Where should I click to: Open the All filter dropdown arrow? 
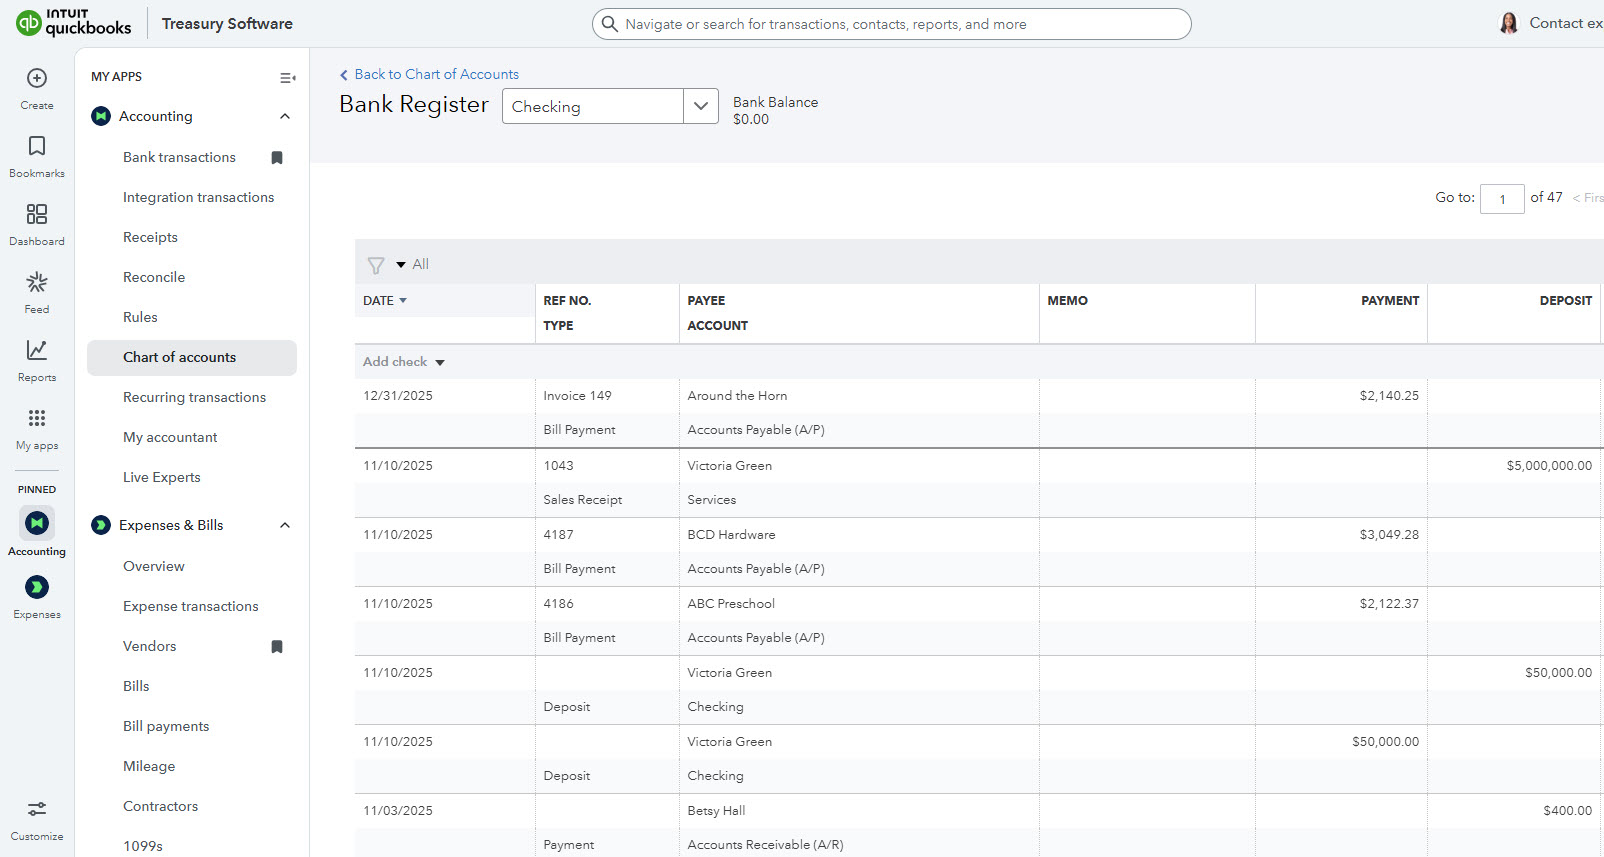coord(401,265)
